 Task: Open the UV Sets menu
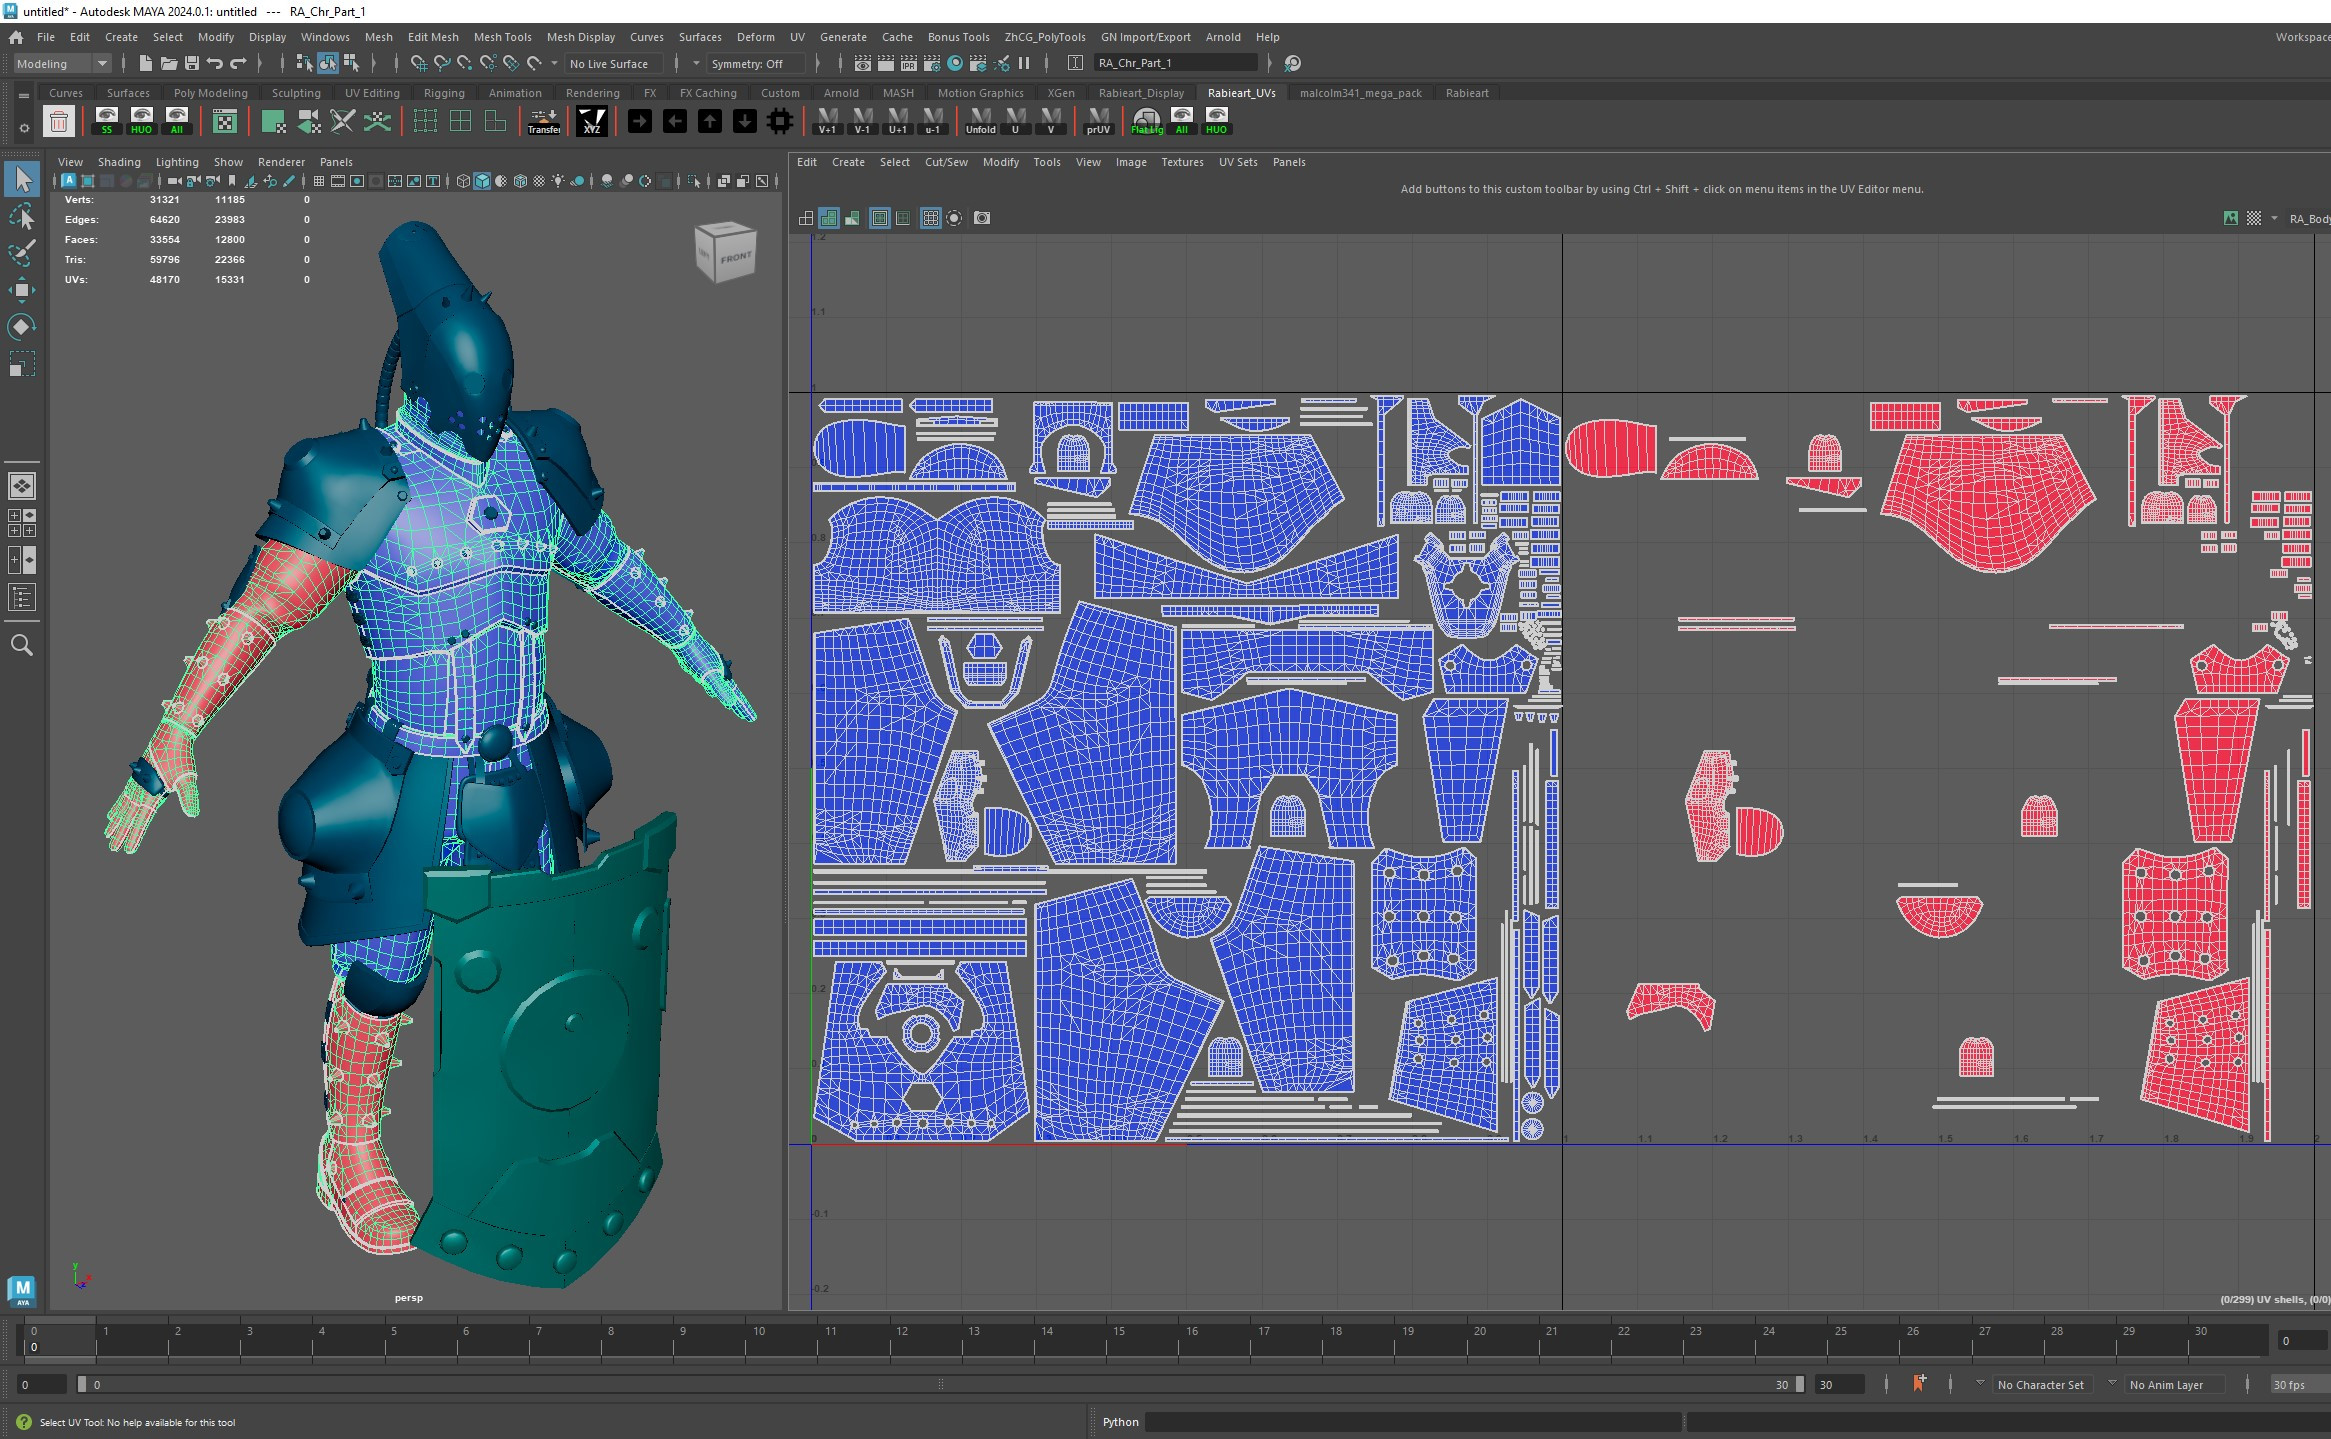click(x=1237, y=162)
